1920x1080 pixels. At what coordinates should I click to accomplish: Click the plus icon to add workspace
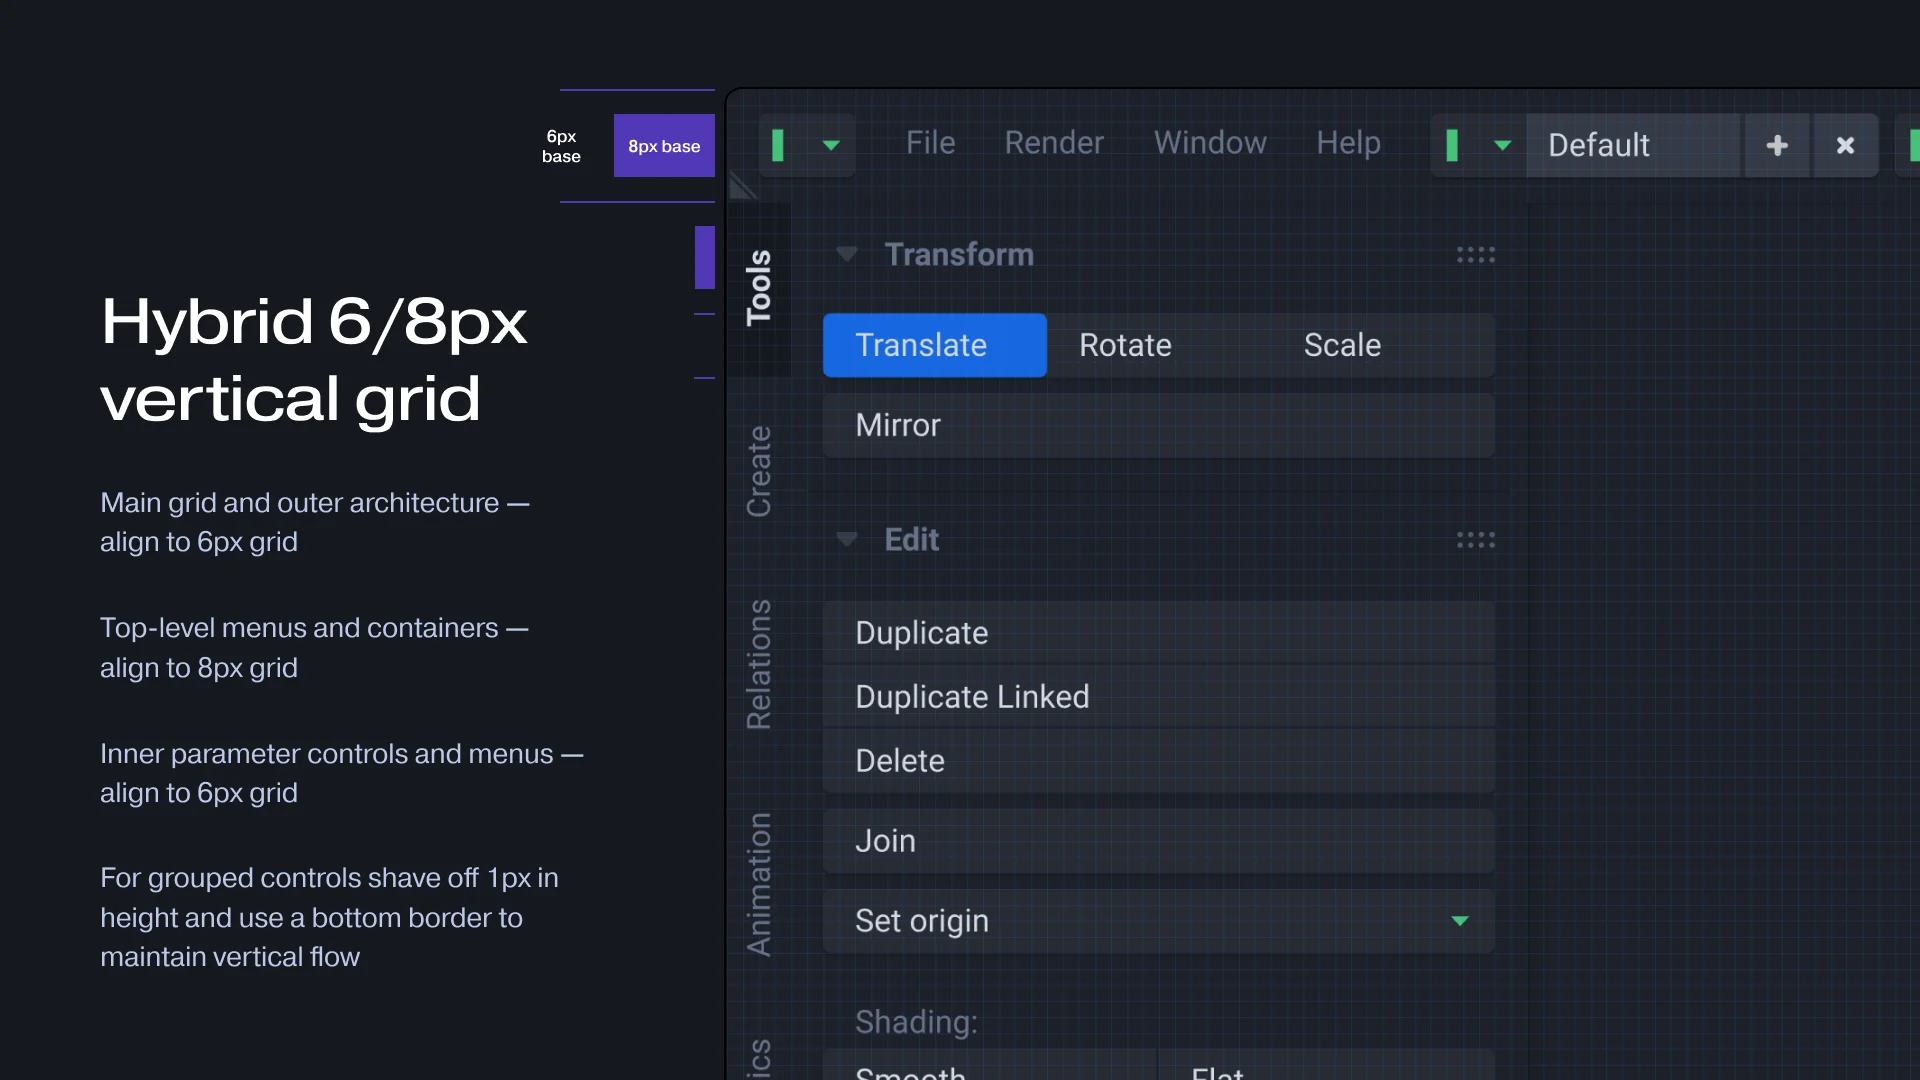coord(1777,145)
